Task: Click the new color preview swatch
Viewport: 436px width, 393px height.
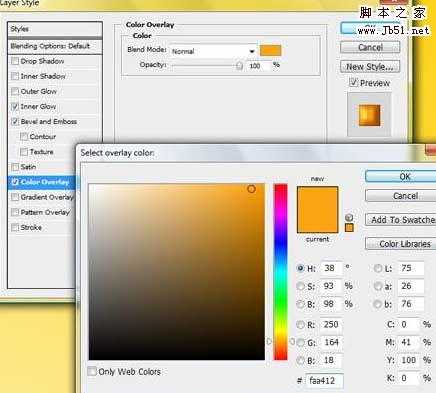Action: click(x=317, y=198)
